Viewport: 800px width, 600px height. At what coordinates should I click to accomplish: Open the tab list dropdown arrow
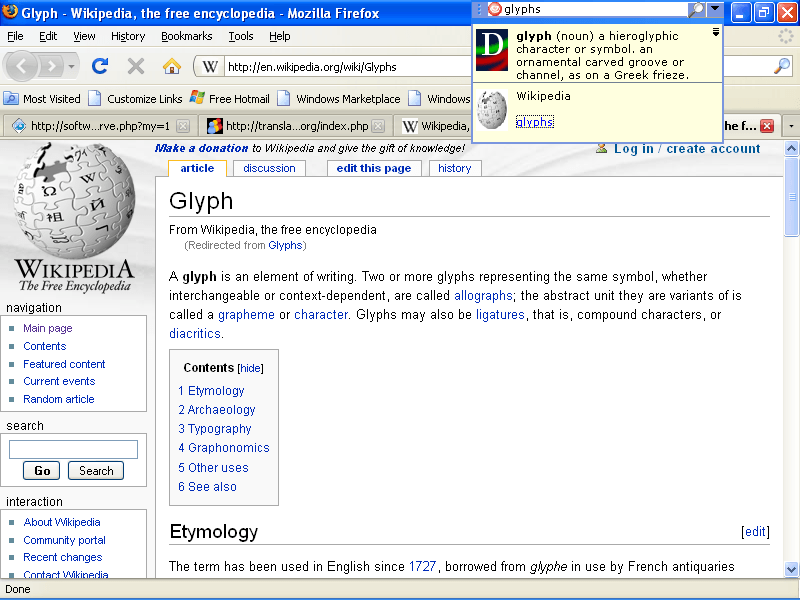coord(789,127)
